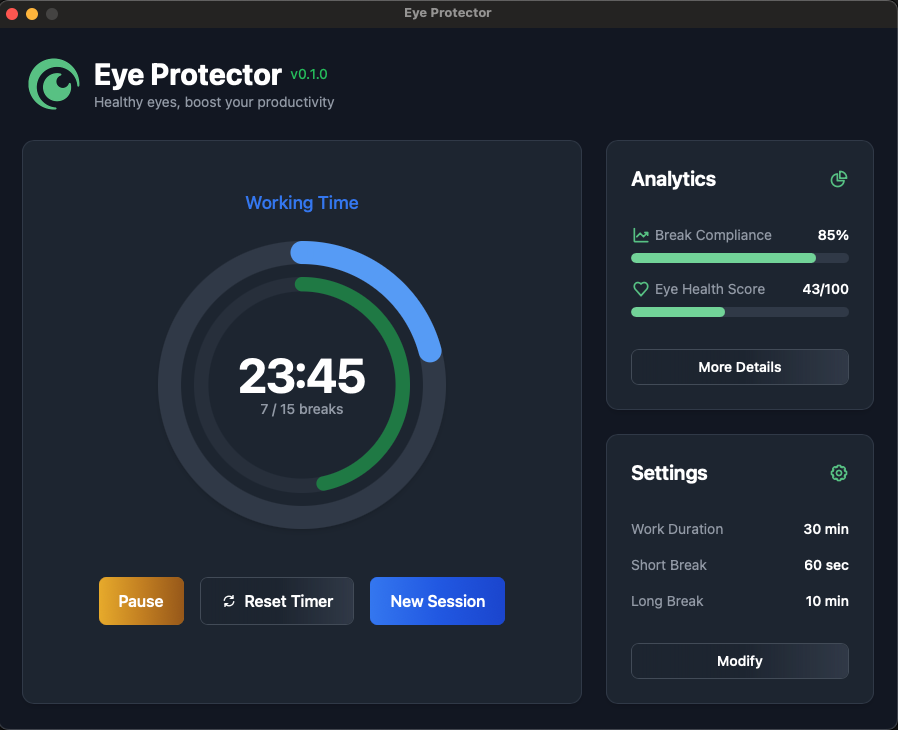Click the refresh icon on Reset Timer button
Image resolution: width=898 pixels, height=730 pixels.
coord(227,601)
